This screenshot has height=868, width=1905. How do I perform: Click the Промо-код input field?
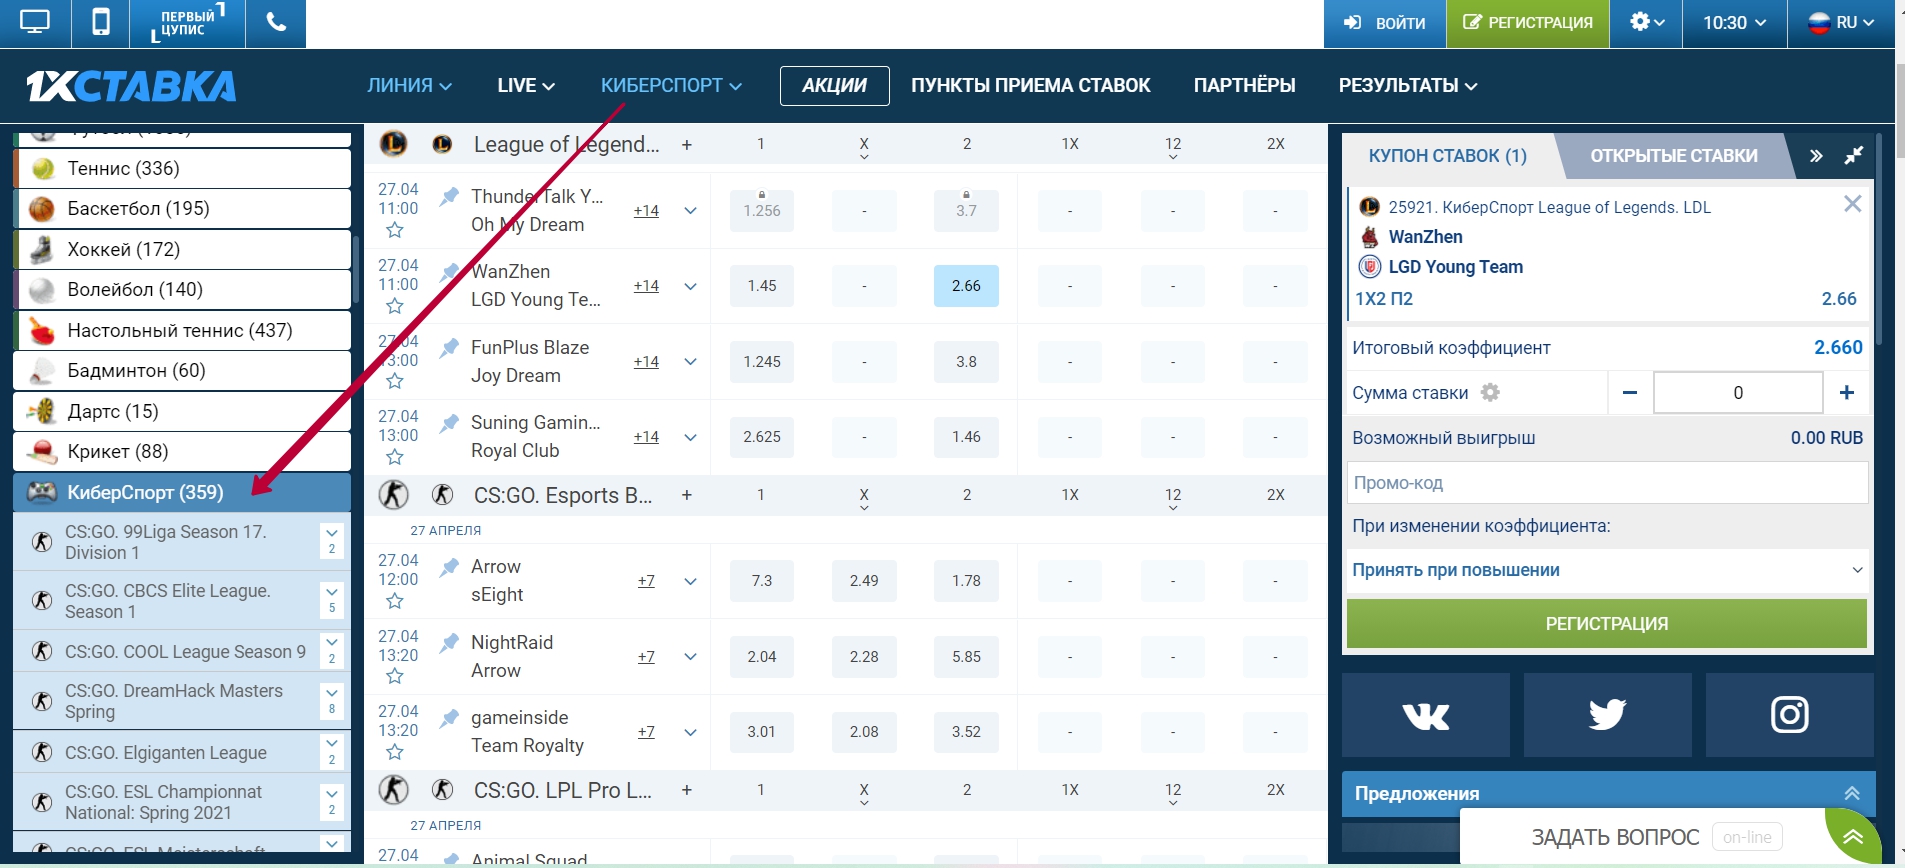1607,483
